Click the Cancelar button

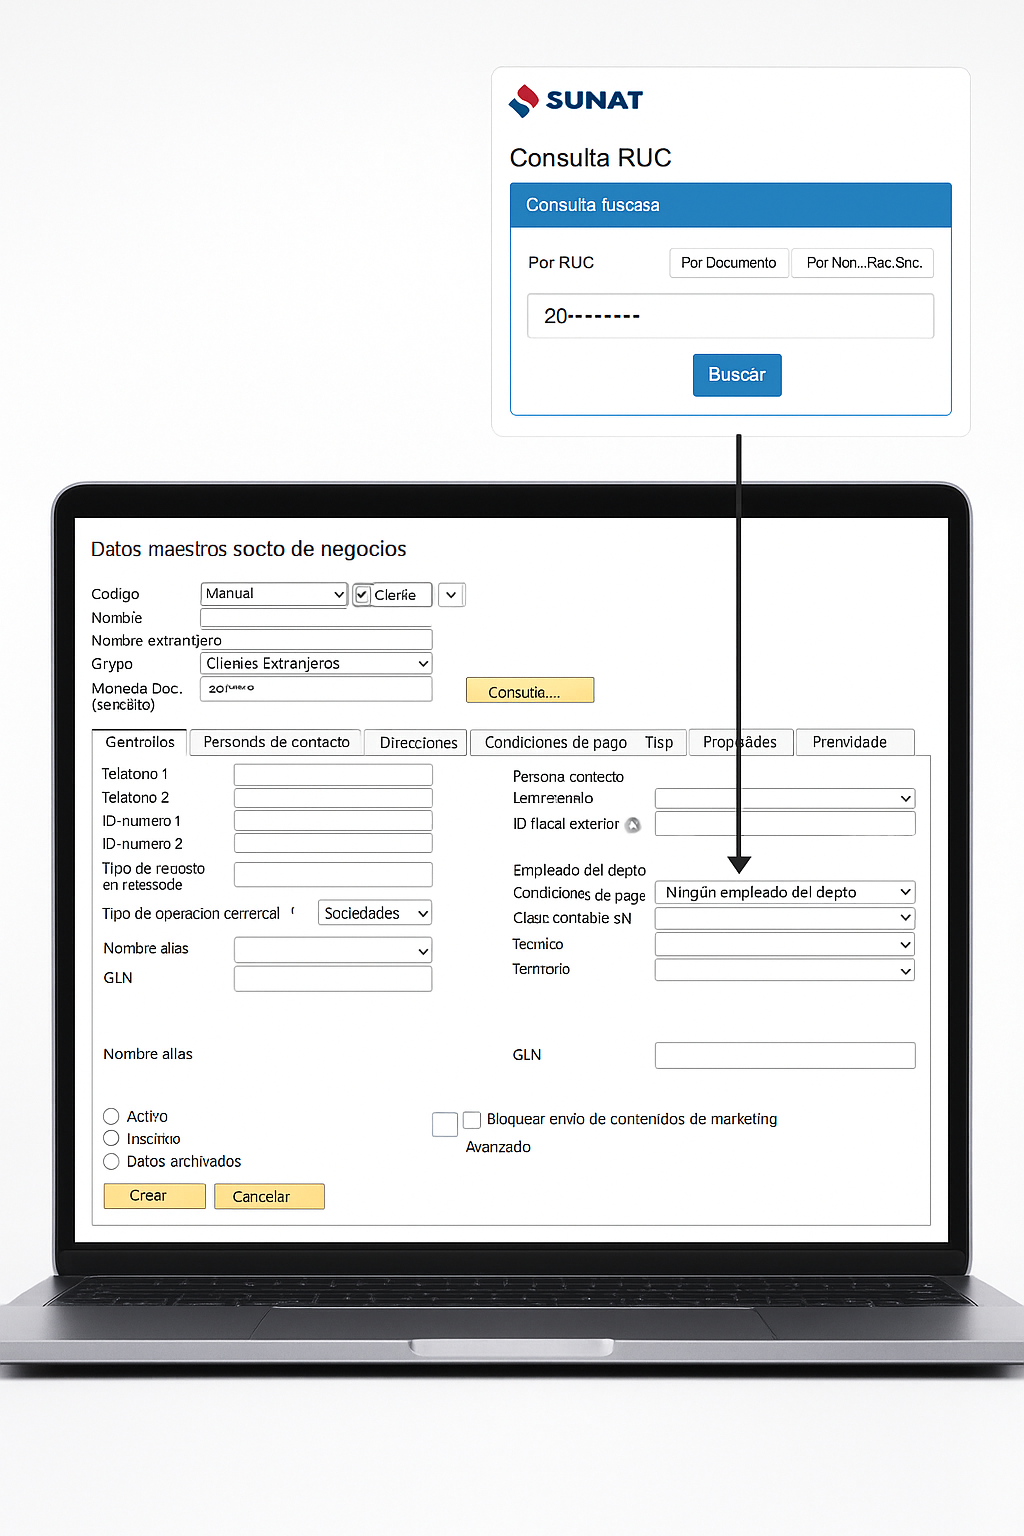click(x=269, y=1196)
